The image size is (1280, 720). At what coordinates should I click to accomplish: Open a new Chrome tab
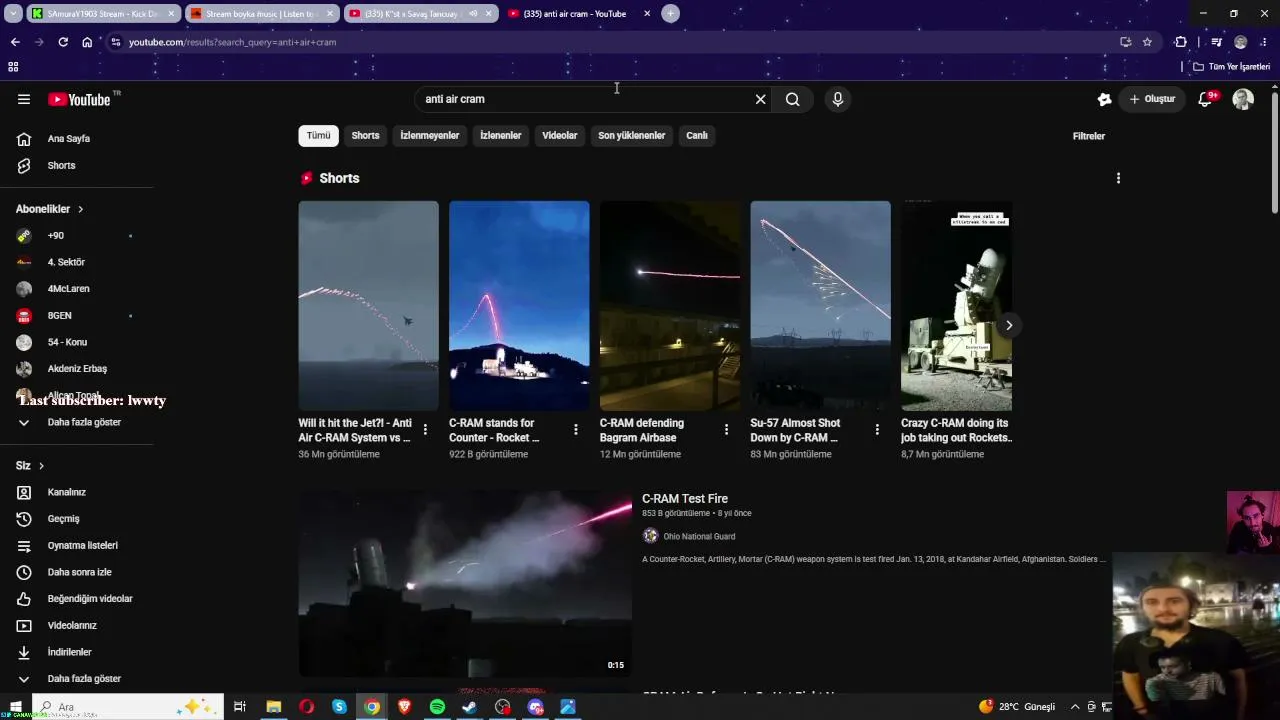pos(670,14)
